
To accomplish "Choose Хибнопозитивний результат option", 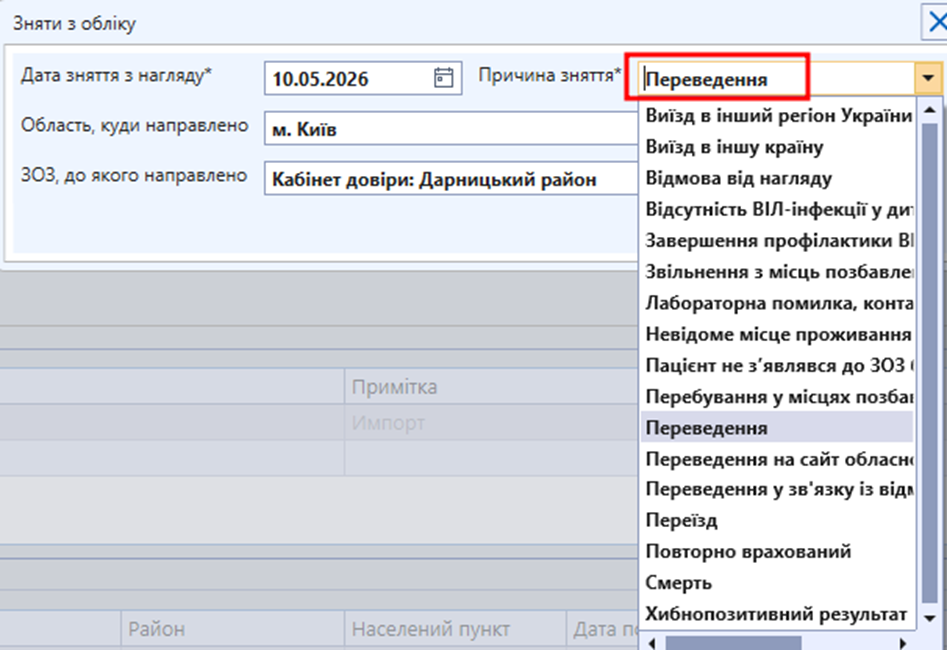I will click(778, 614).
